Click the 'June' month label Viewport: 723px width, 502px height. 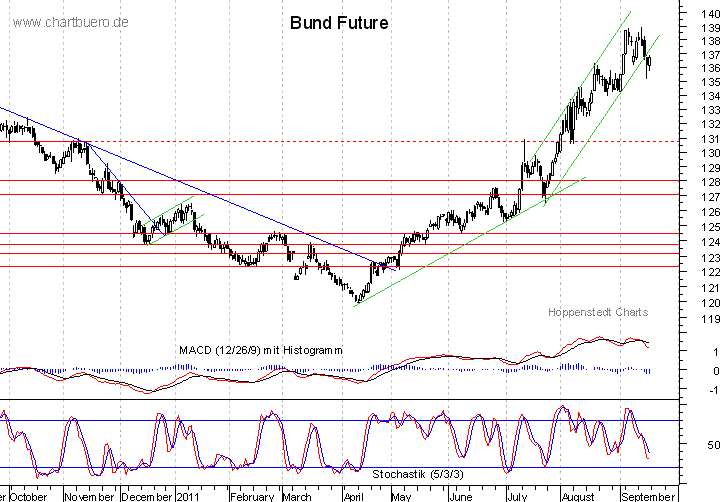click(460, 496)
